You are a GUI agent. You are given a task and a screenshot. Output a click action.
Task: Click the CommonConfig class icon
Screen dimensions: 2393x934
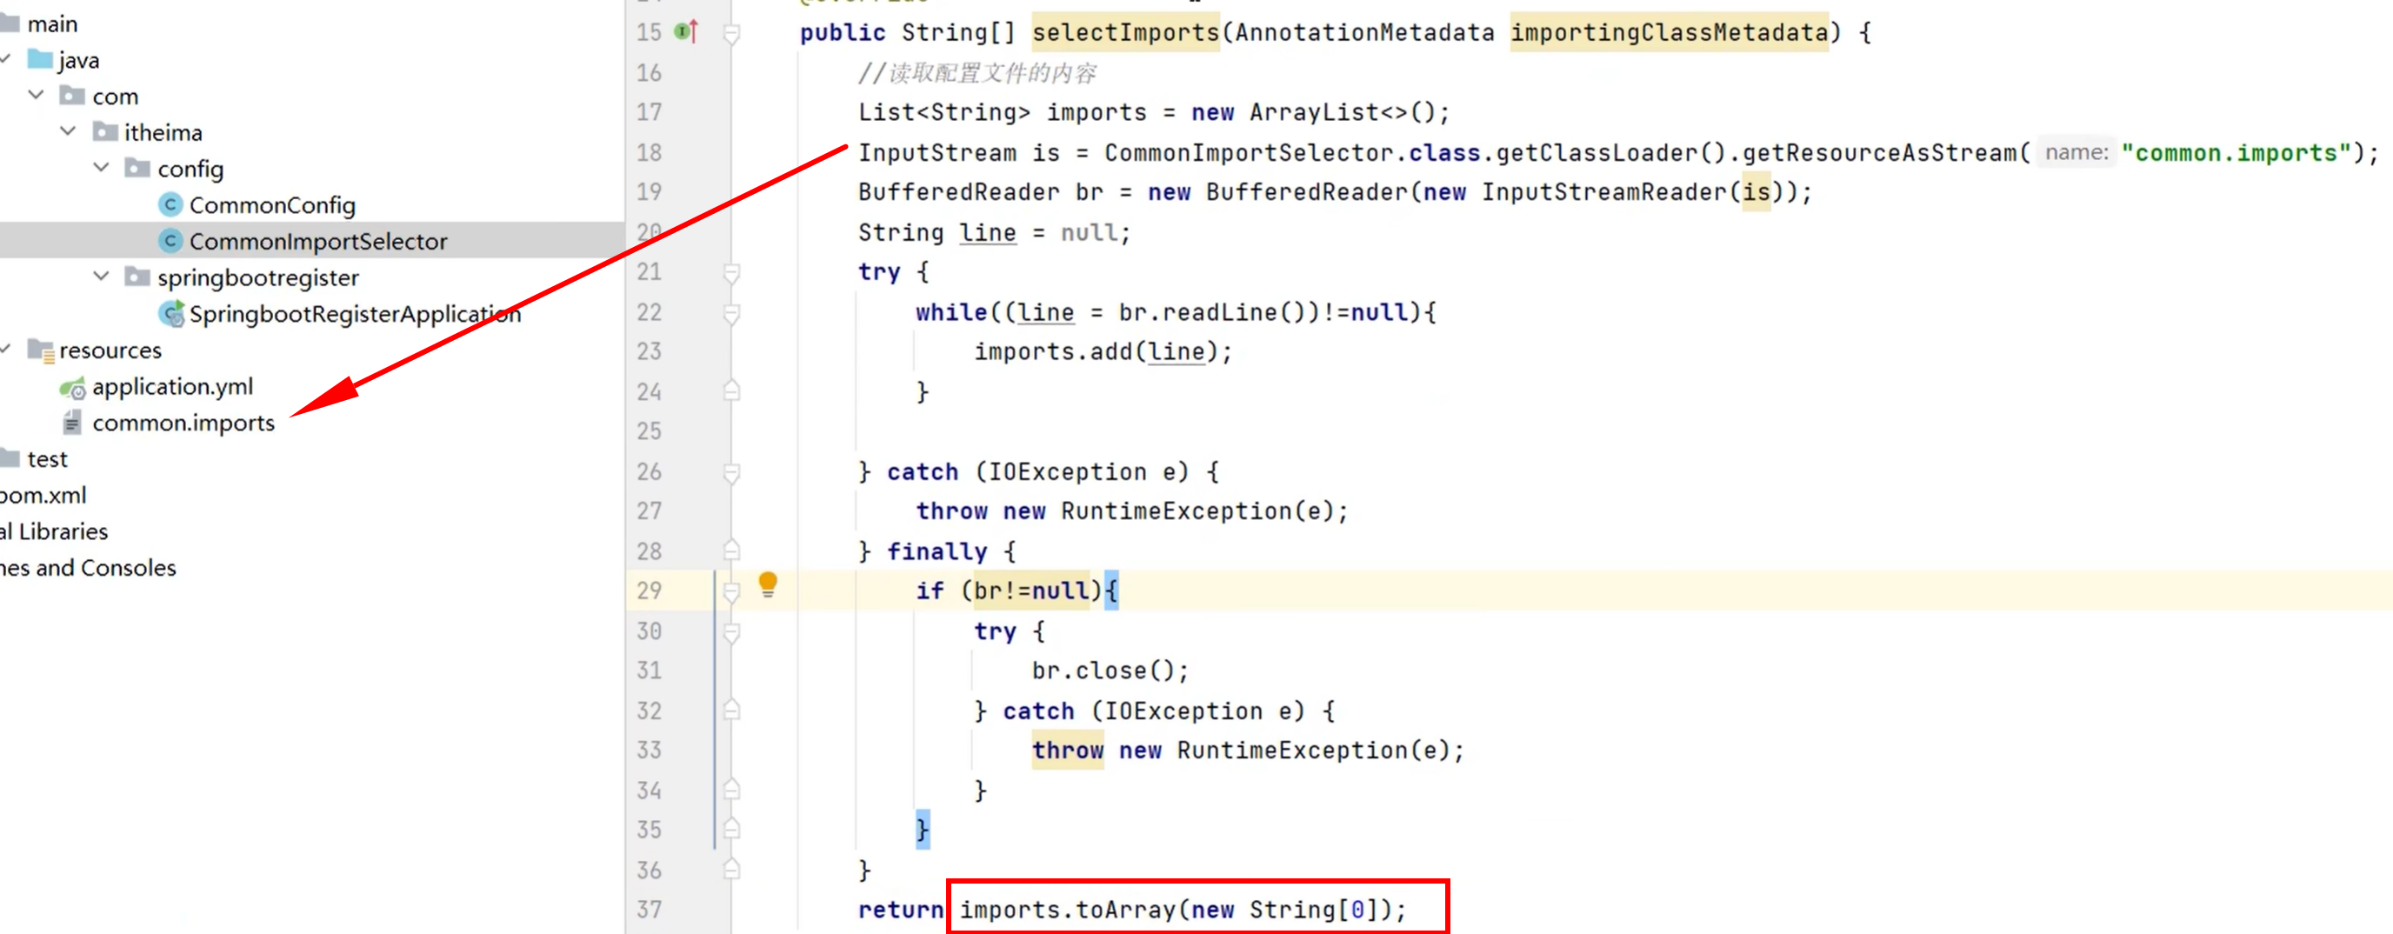coord(170,205)
